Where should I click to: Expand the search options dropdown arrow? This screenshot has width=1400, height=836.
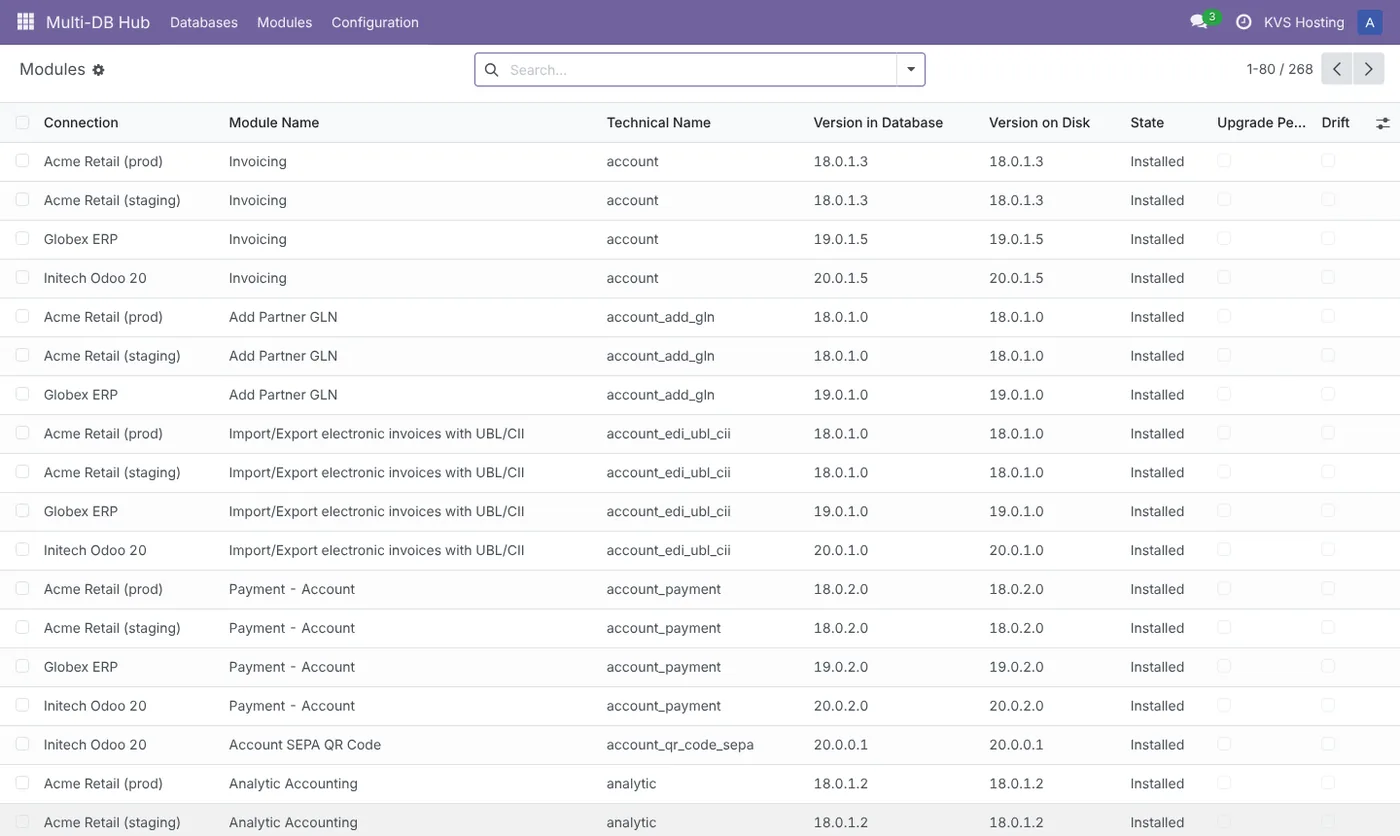pyautogui.click(x=911, y=70)
